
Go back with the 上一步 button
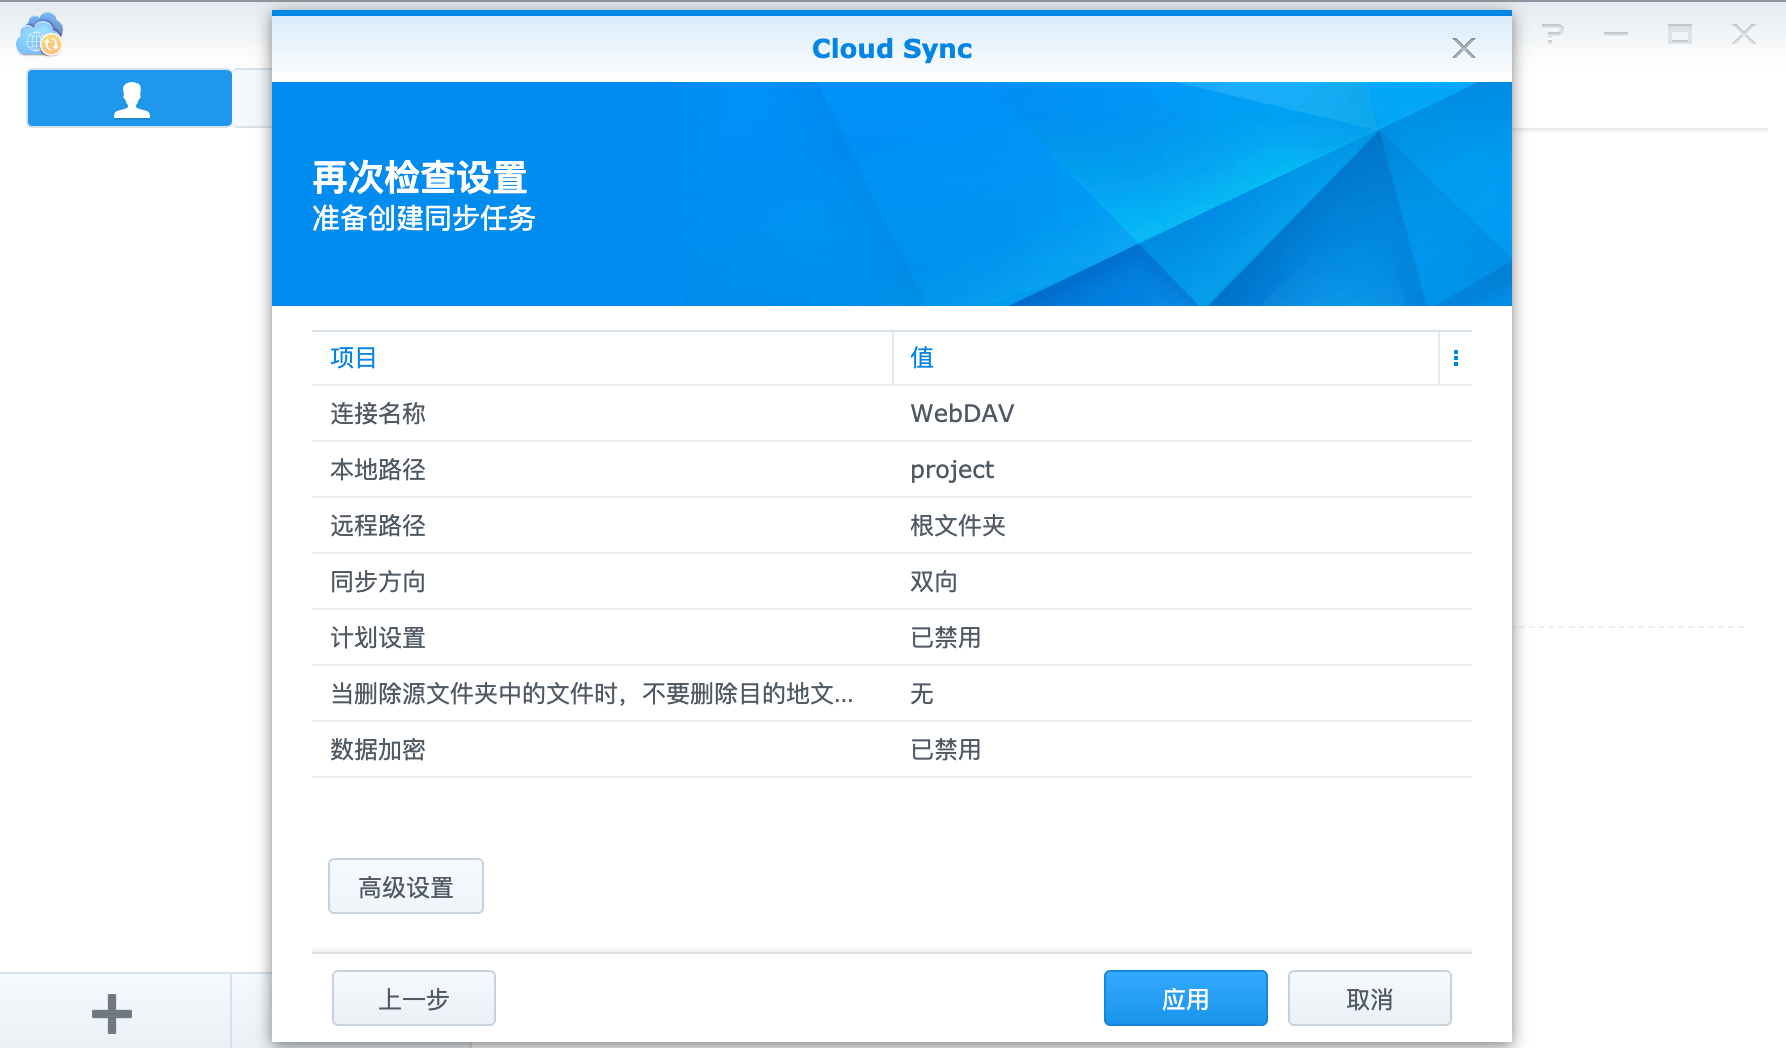pos(413,997)
